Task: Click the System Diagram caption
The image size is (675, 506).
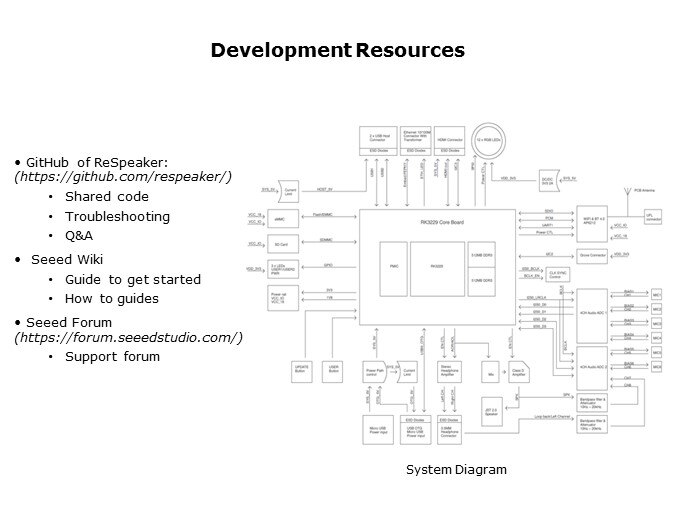Action: click(456, 469)
